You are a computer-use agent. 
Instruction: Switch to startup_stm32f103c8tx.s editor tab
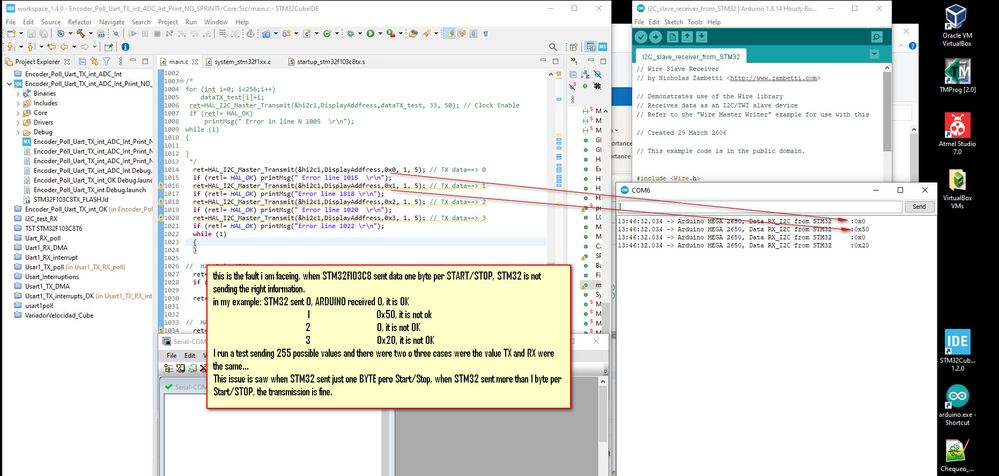327,62
